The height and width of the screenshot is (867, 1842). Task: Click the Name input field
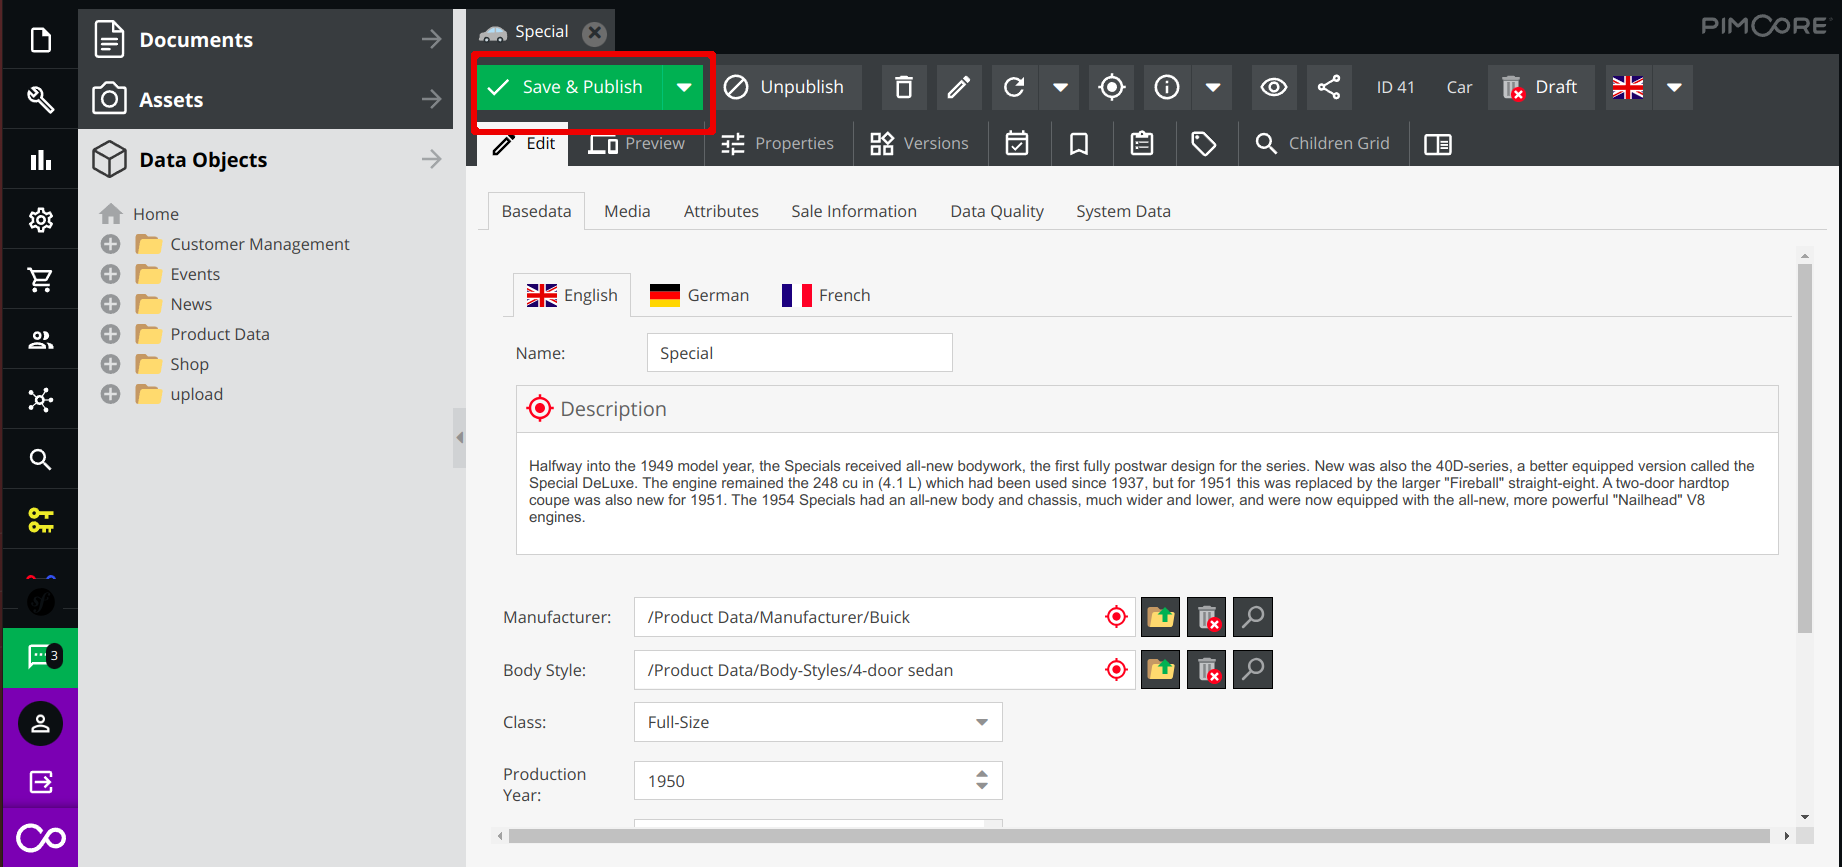(x=800, y=353)
